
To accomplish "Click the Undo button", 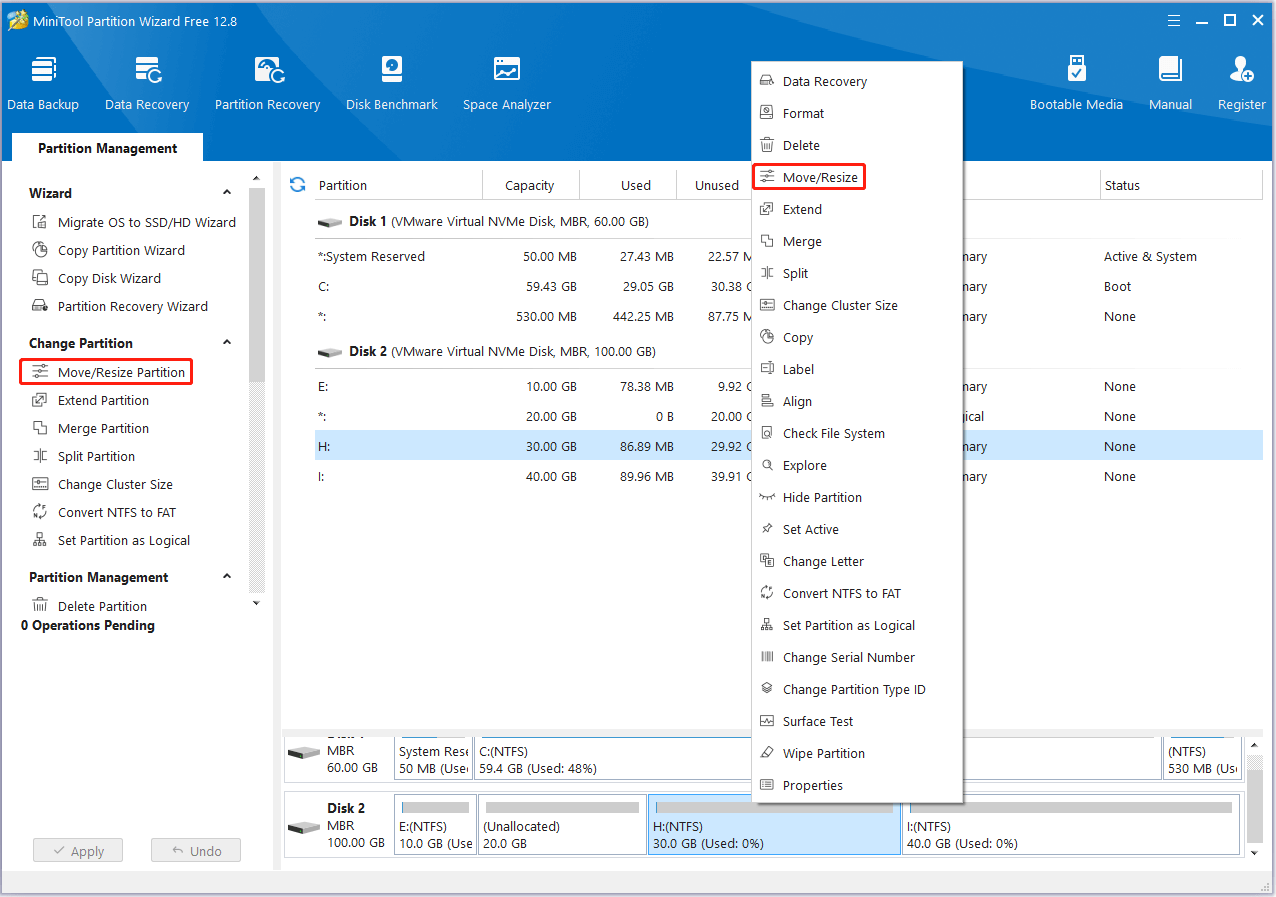I will coord(196,851).
